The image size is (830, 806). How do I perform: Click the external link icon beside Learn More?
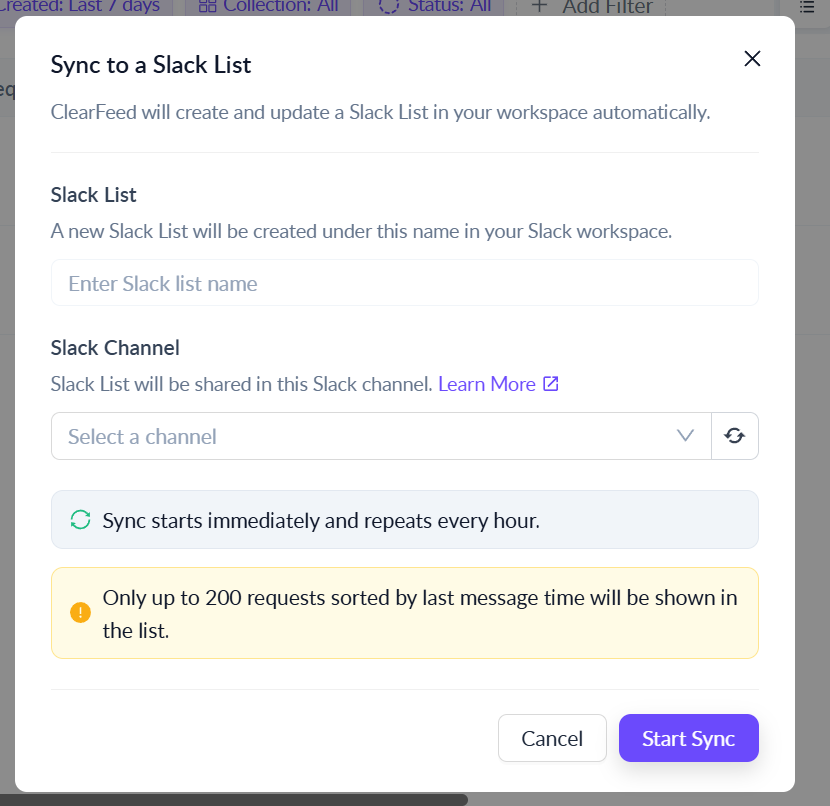tap(551, 384)
